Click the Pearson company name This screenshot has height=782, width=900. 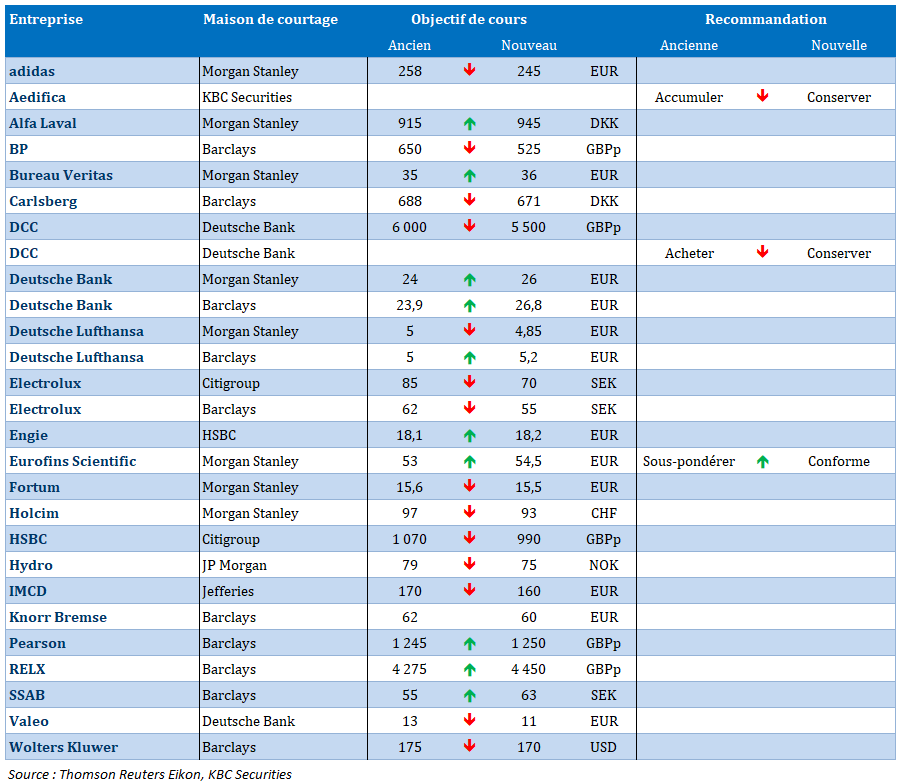coord(38,643)
